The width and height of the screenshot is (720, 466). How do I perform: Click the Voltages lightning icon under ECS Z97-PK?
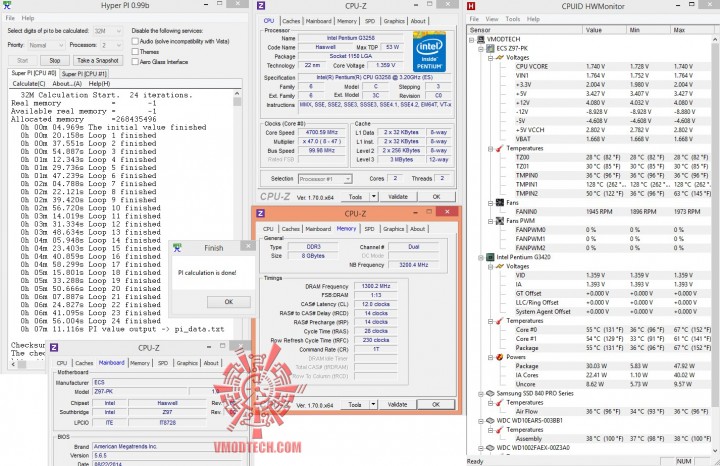[500, 58]
